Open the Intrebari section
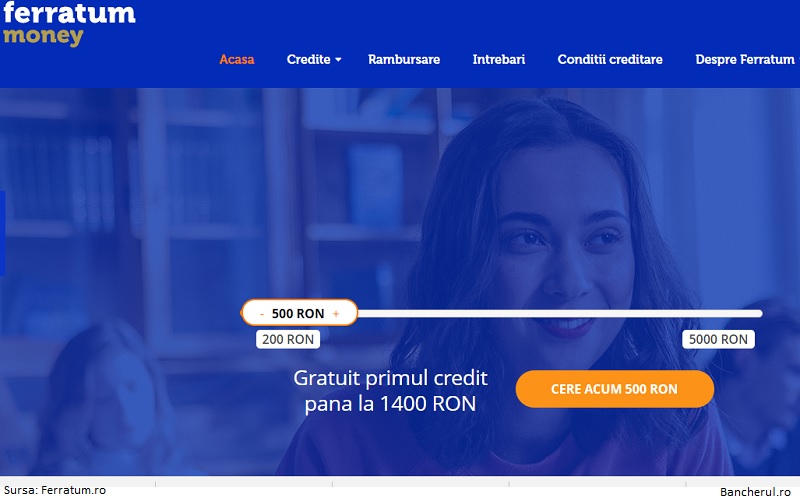Screen dimensions: 800x503 (x=498, y=59)
